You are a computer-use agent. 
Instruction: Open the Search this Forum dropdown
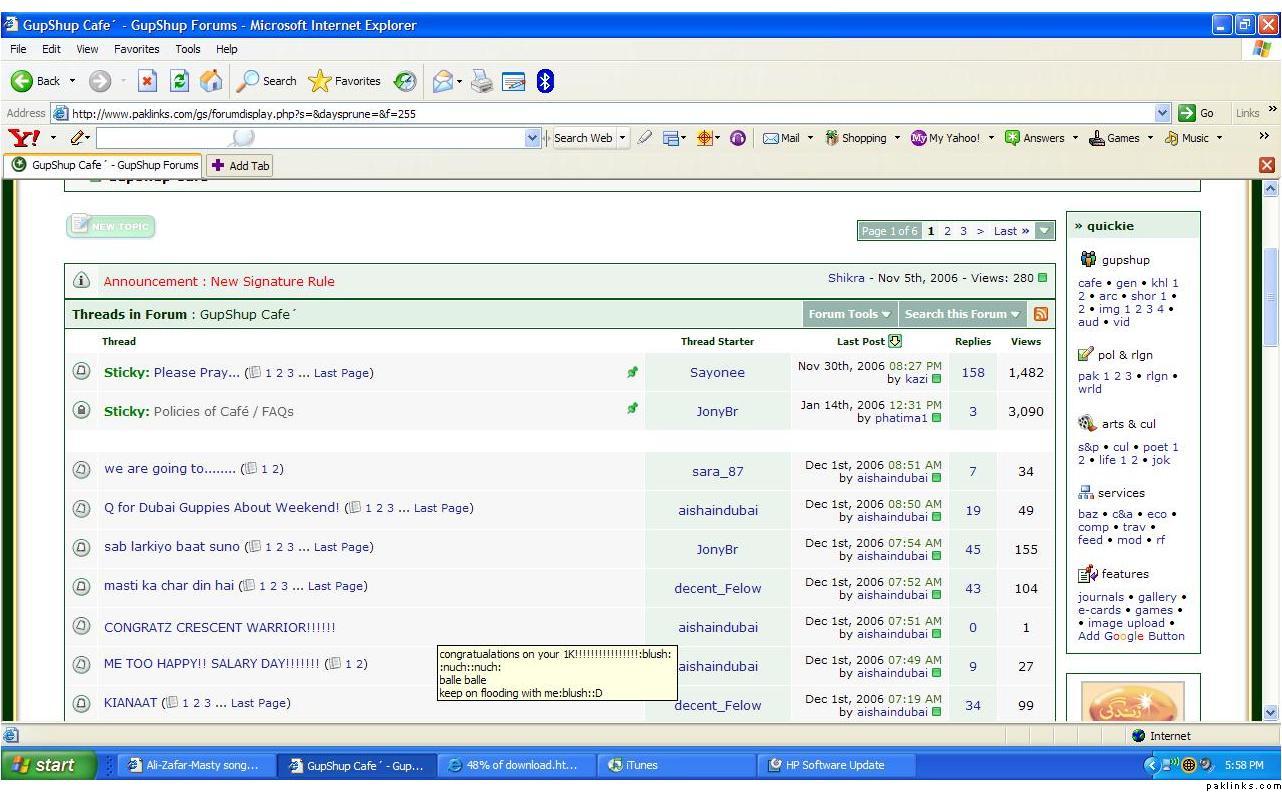(x=961, y=314)
